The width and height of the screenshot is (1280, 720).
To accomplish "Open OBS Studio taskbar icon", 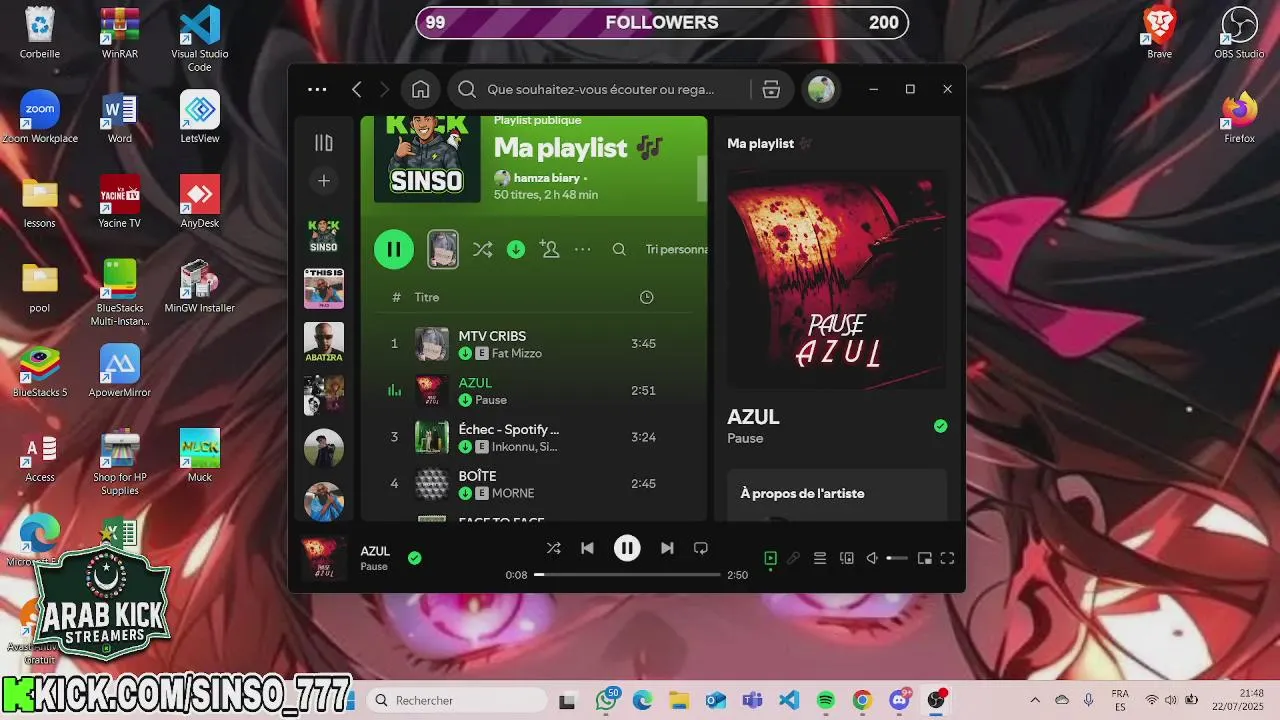I will click(x=936, y=701).
